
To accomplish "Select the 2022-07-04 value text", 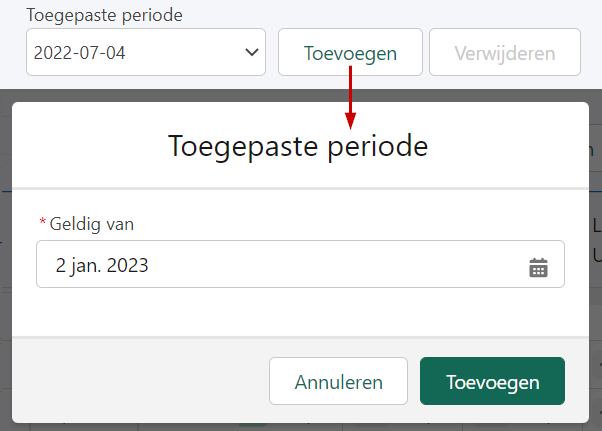I will coord(79,53).
